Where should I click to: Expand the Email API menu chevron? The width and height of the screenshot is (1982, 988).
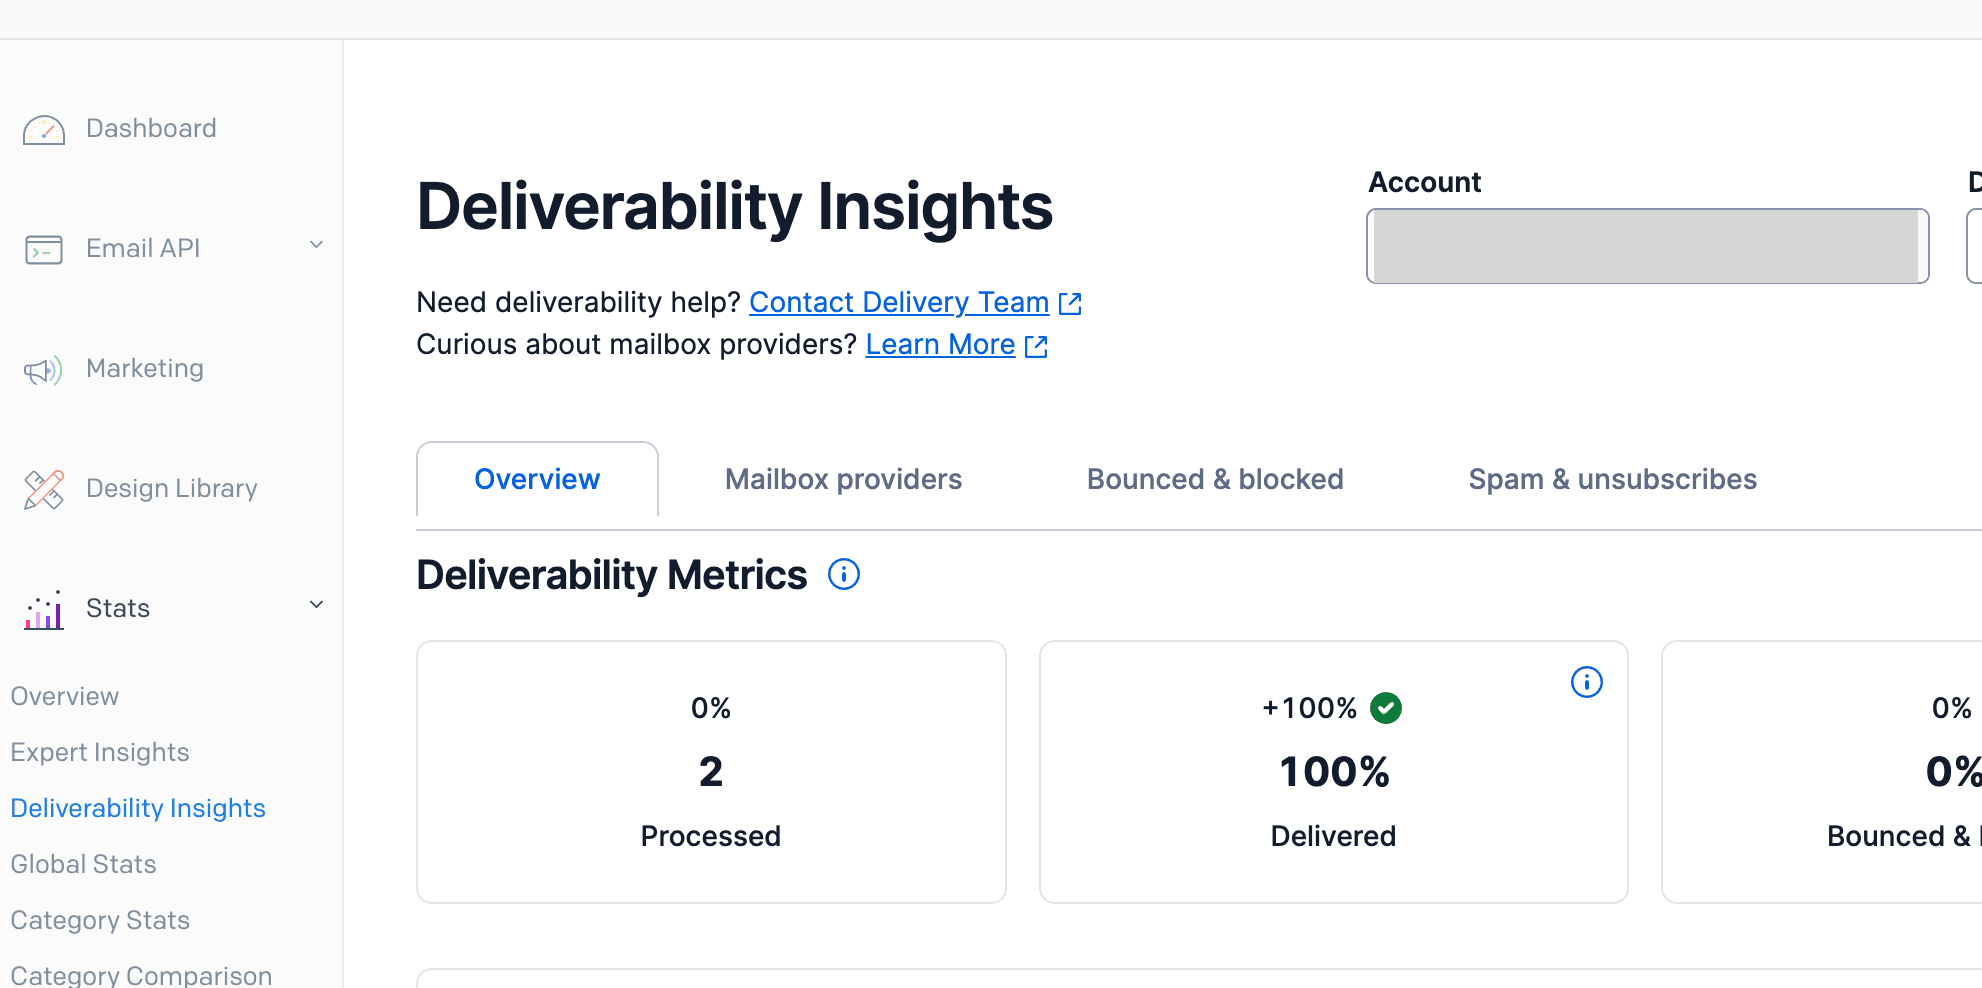coord(316,245)
